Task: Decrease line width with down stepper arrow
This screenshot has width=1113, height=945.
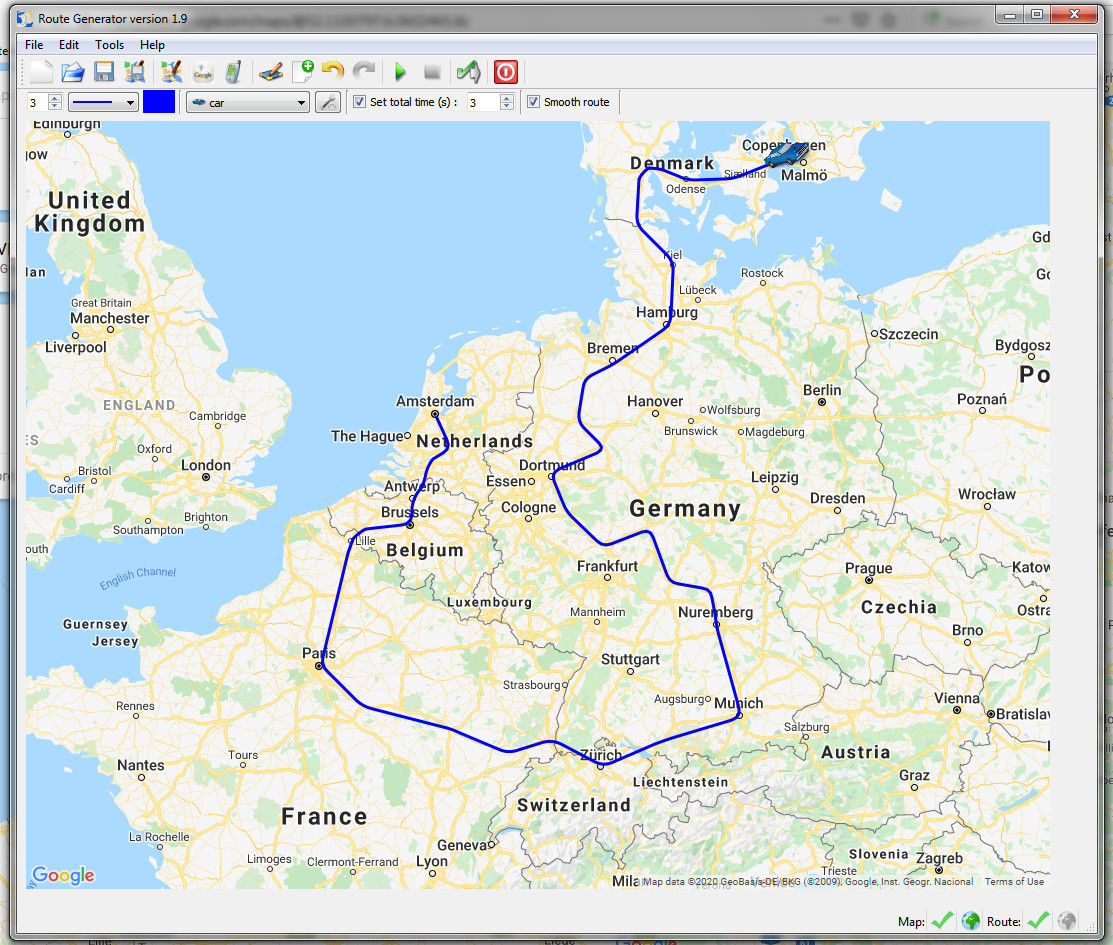Action: pyautogui.click(x=55, y=106)
